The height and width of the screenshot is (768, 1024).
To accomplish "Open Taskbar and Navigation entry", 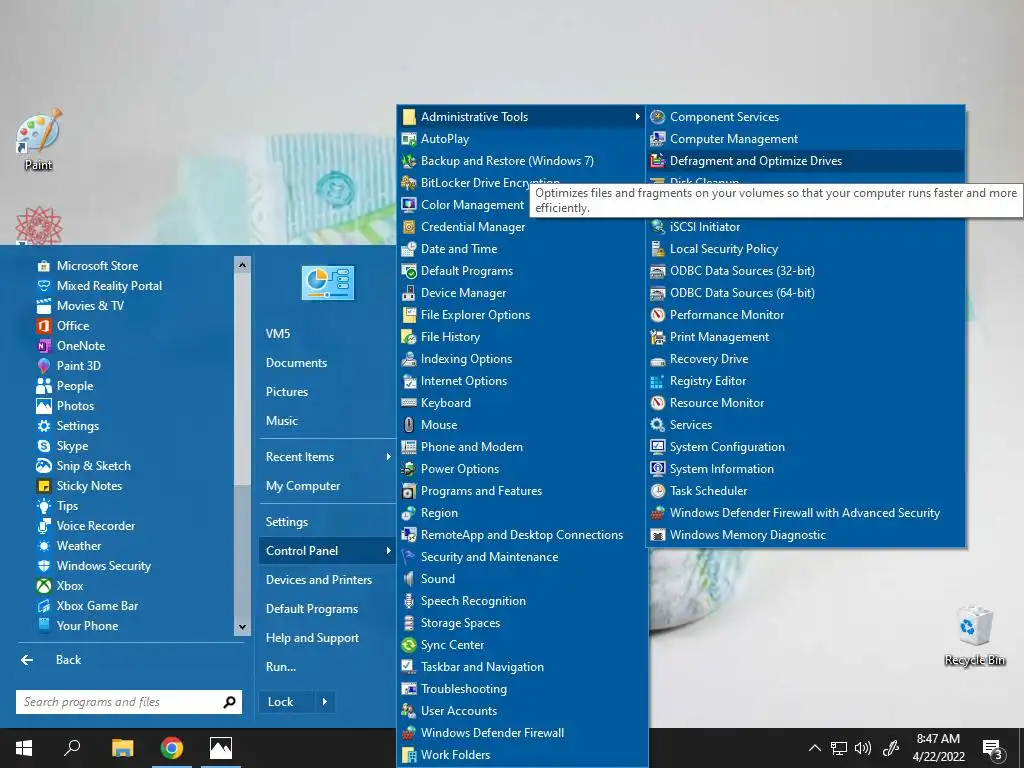I will pos(521,667).
